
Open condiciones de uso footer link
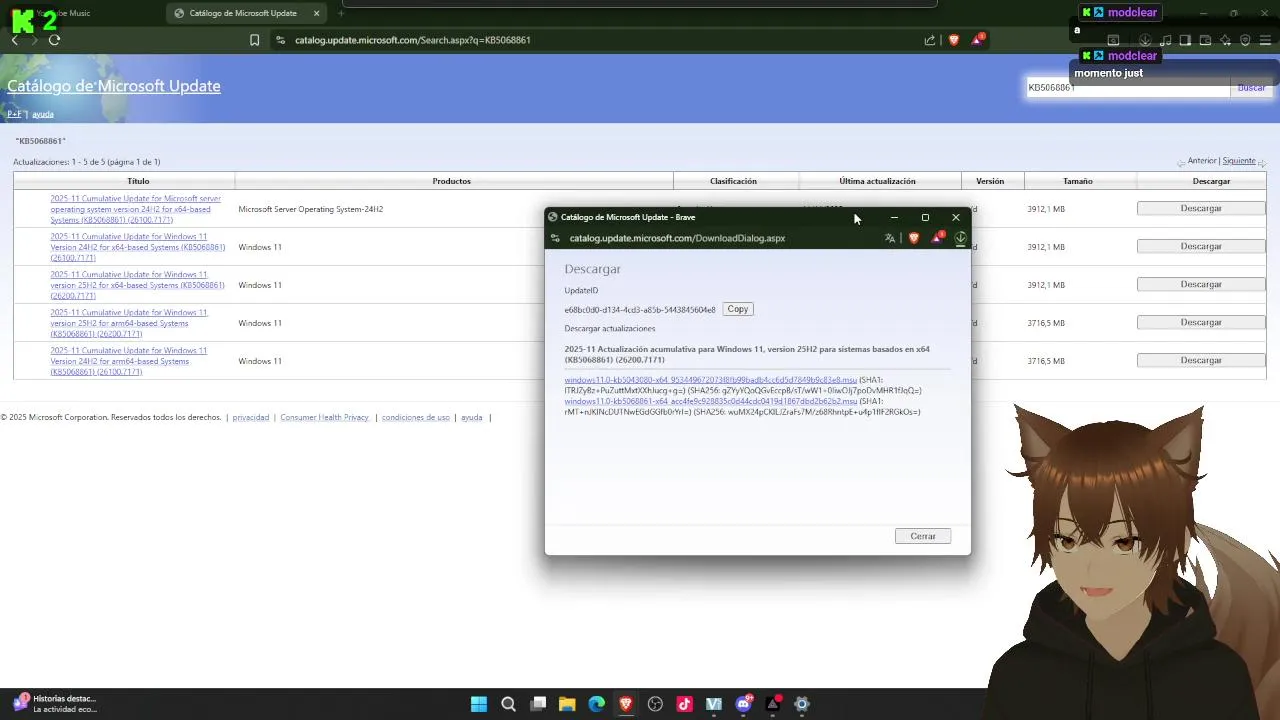point(415,417)
